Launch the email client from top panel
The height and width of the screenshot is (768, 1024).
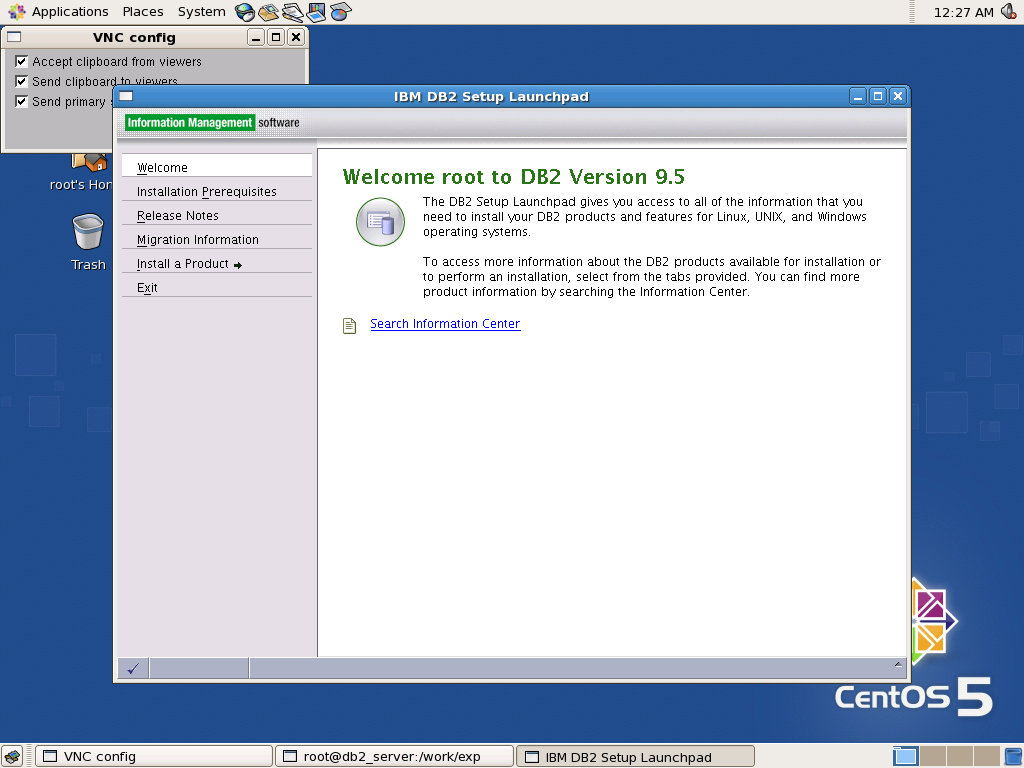coord(268,12)
